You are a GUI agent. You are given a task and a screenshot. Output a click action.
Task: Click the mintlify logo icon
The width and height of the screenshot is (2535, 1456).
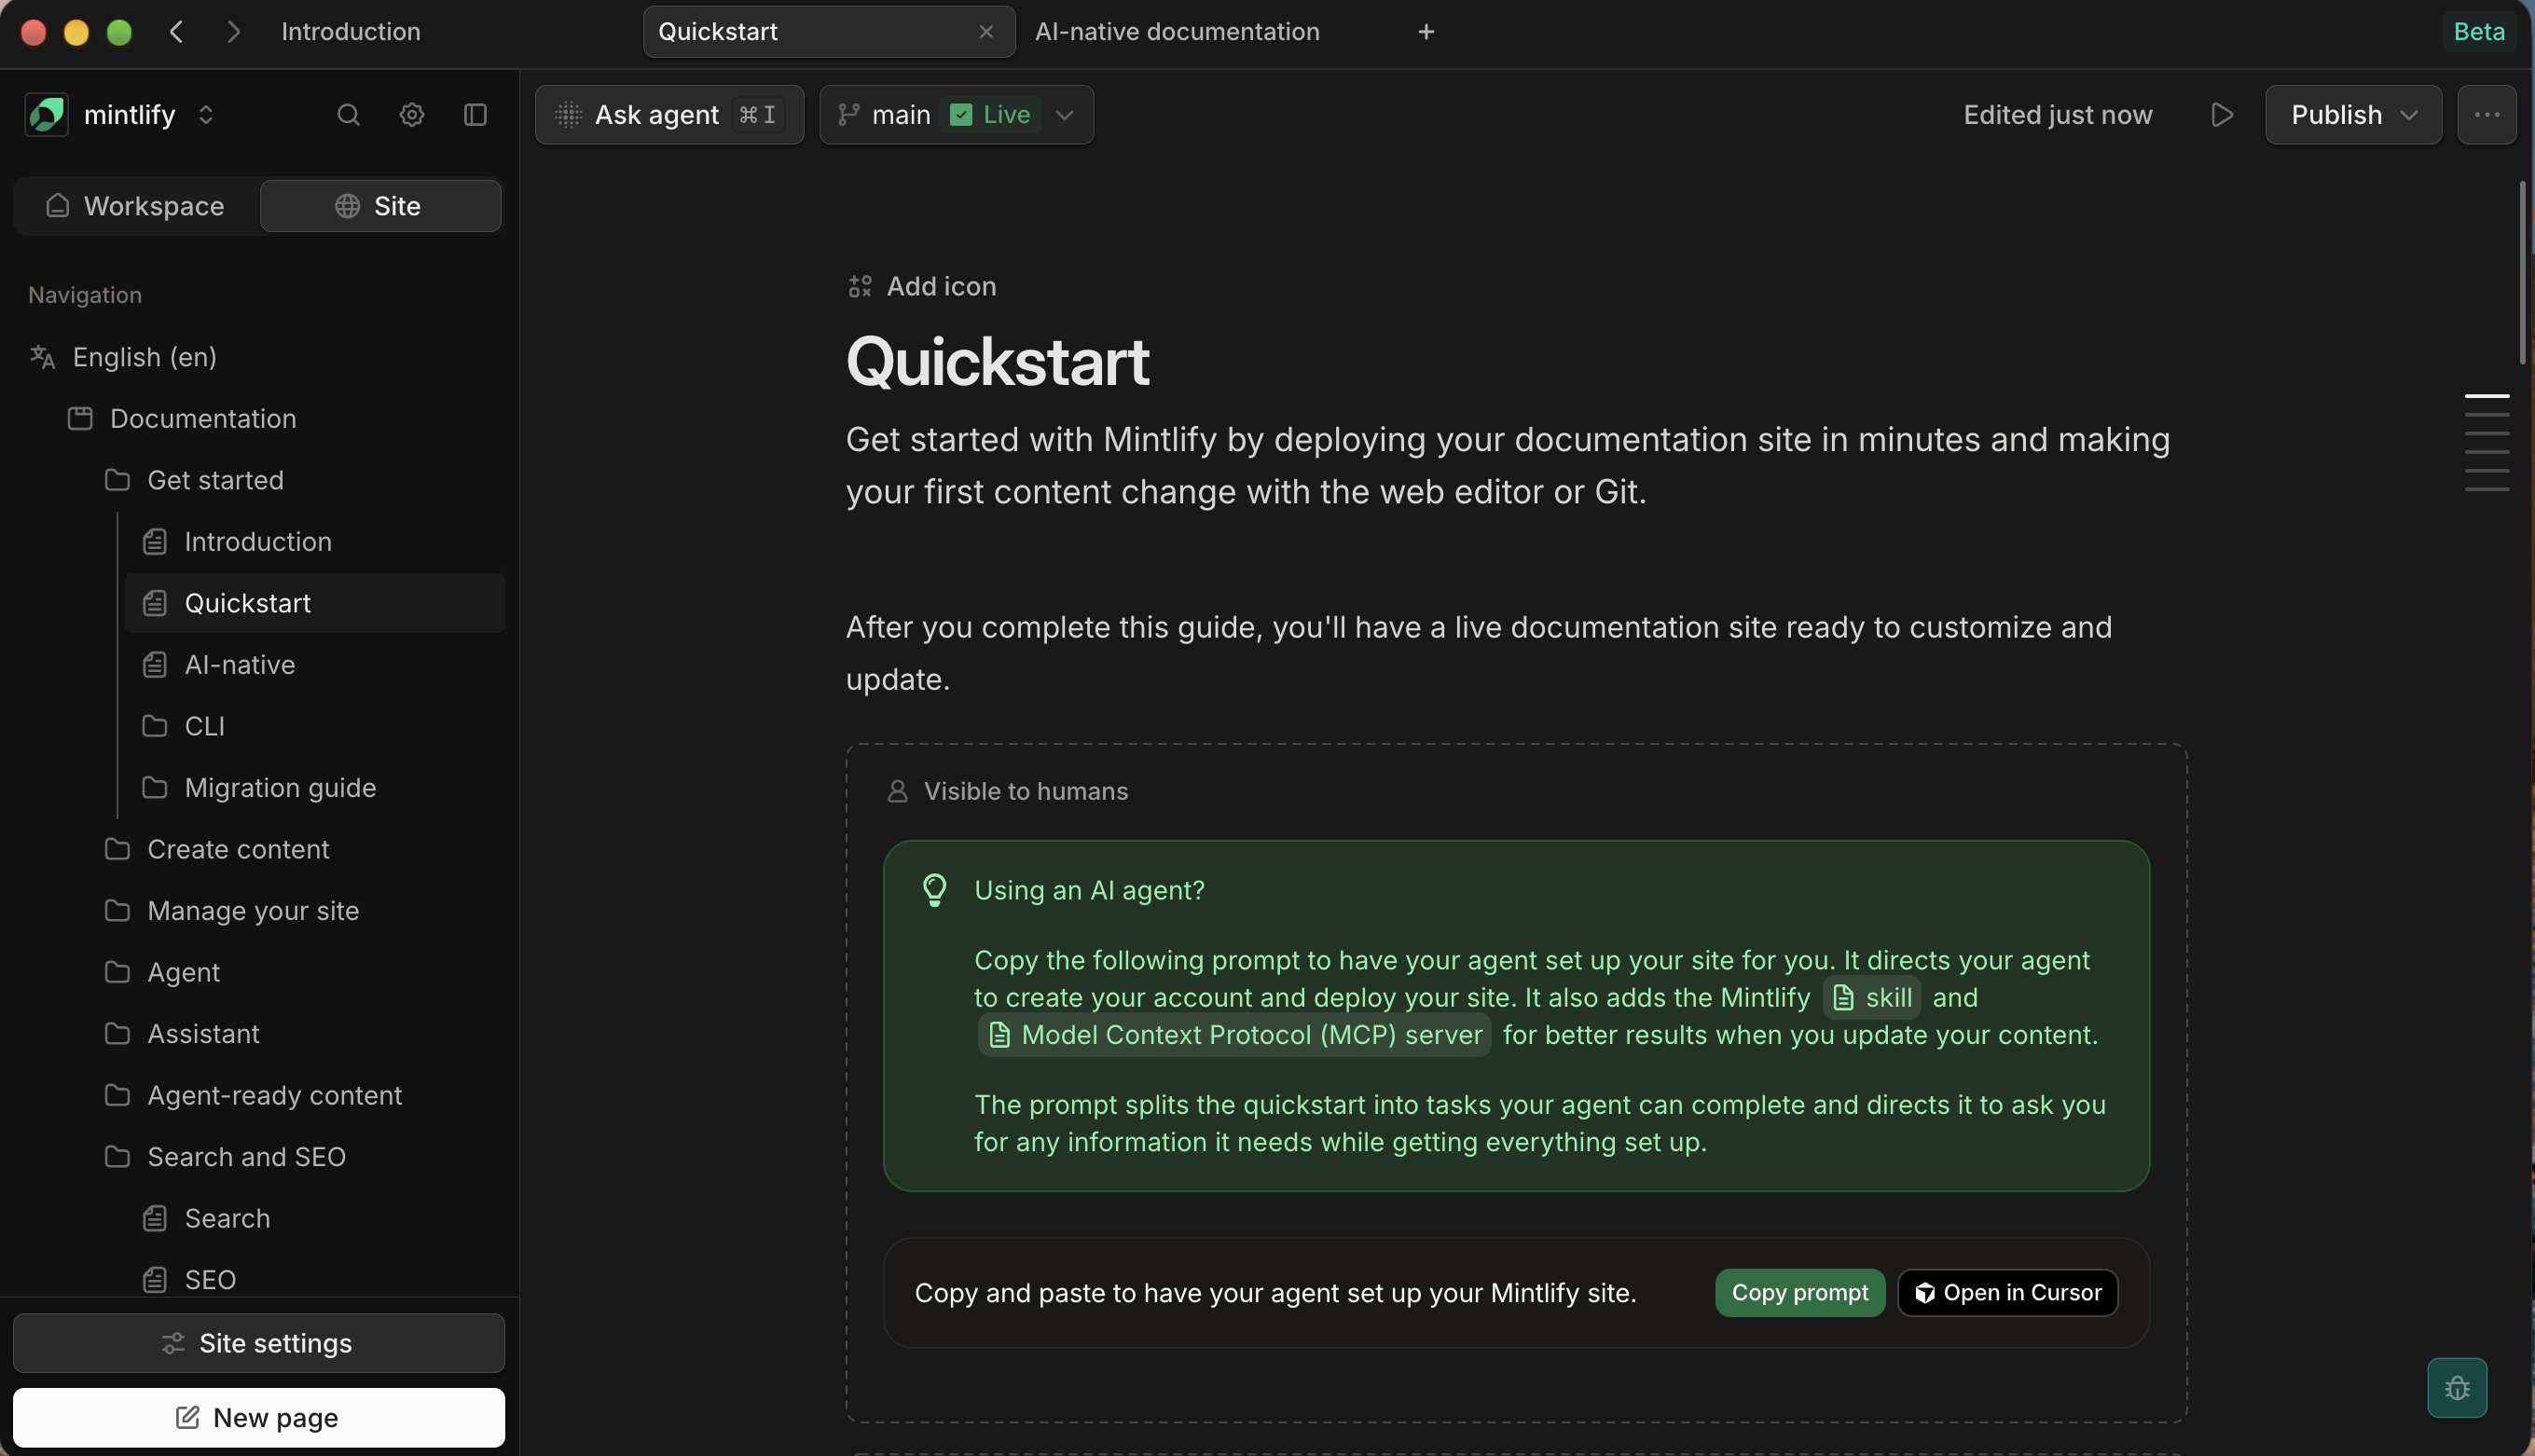pos(46,115)
